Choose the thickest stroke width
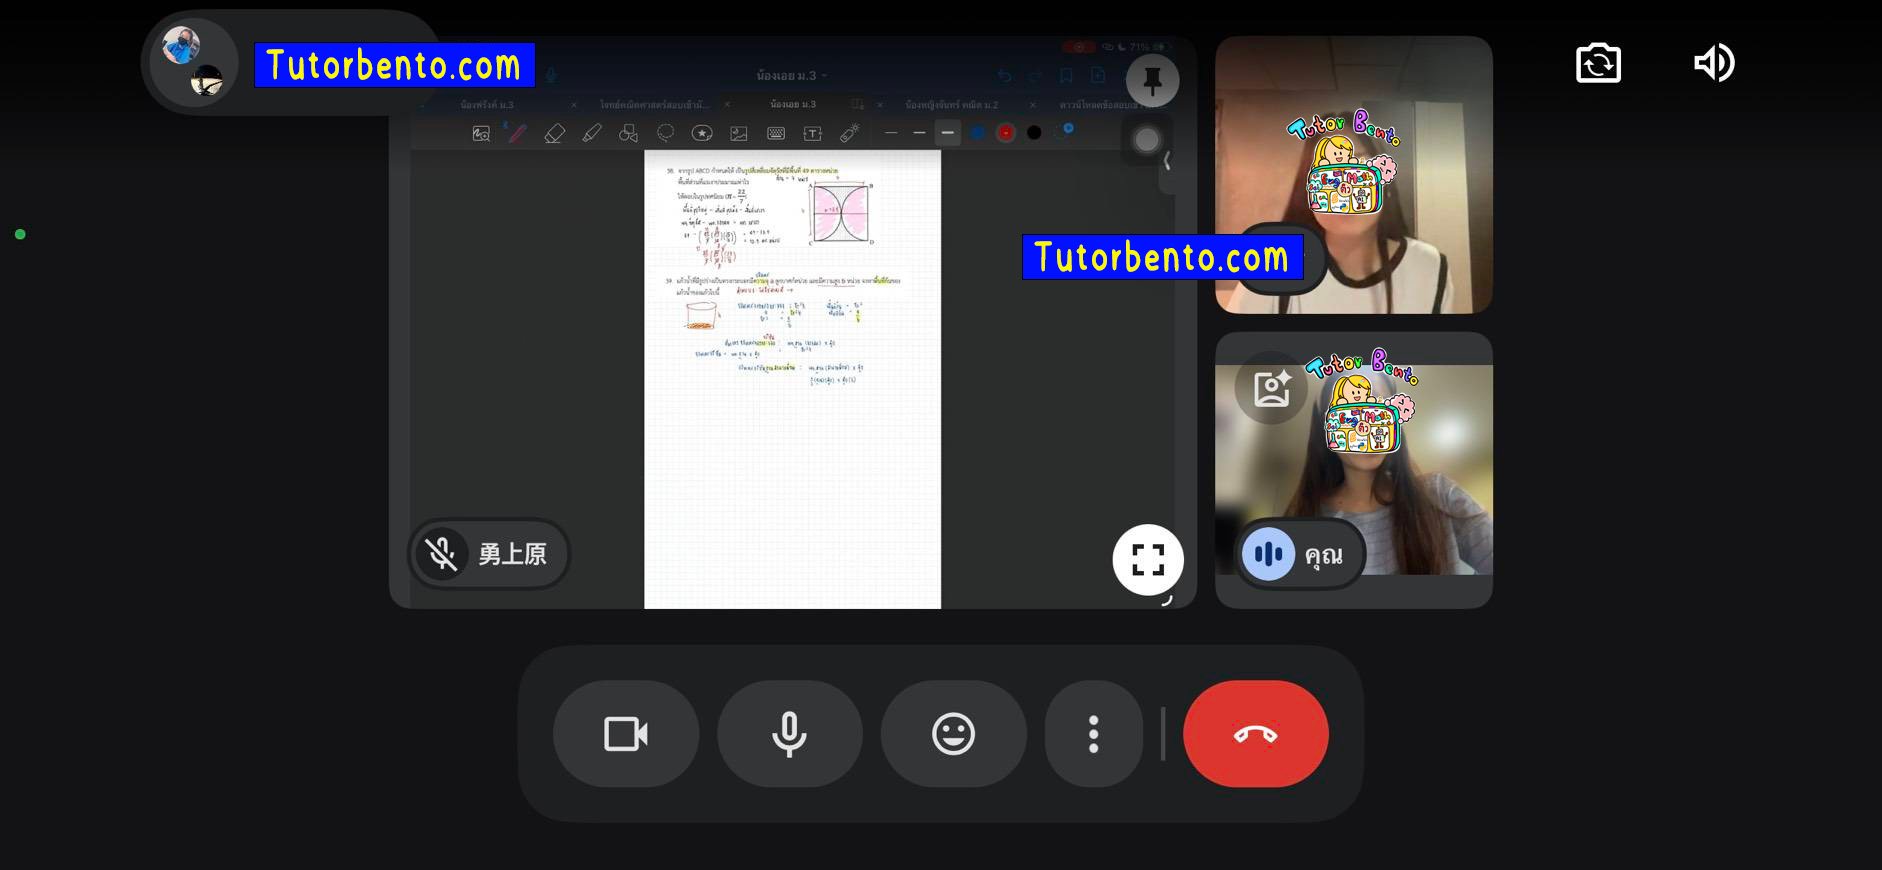 pos(948,132)
